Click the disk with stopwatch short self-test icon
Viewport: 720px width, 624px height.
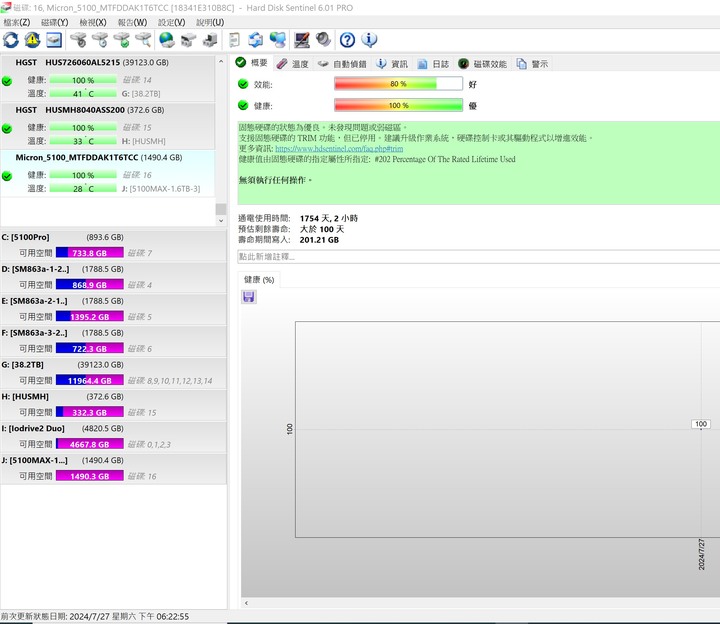(x=79, y=40)
